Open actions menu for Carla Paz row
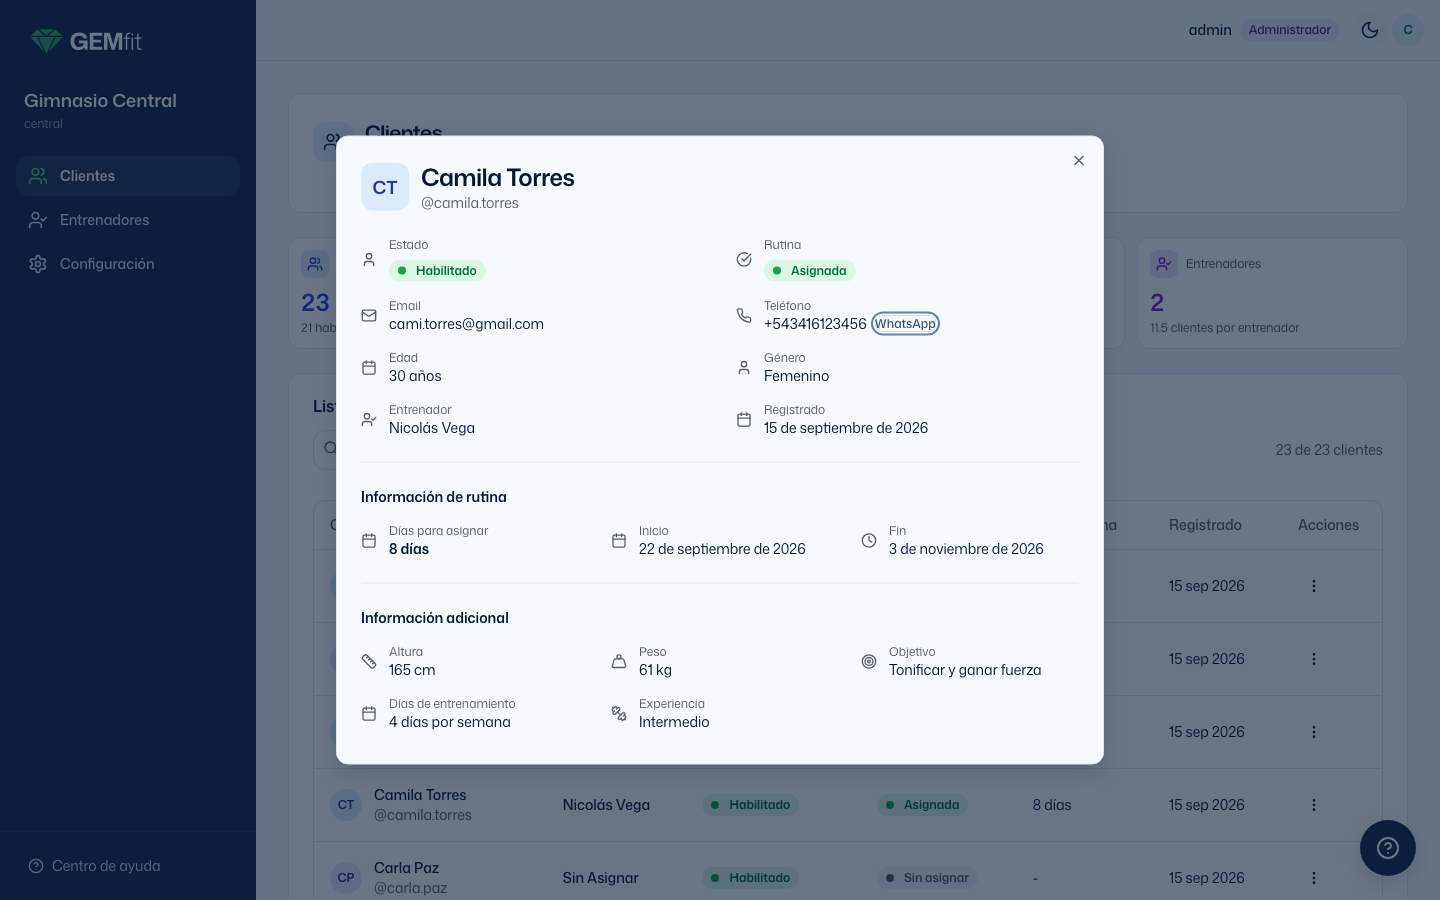 pos(1314,878)
